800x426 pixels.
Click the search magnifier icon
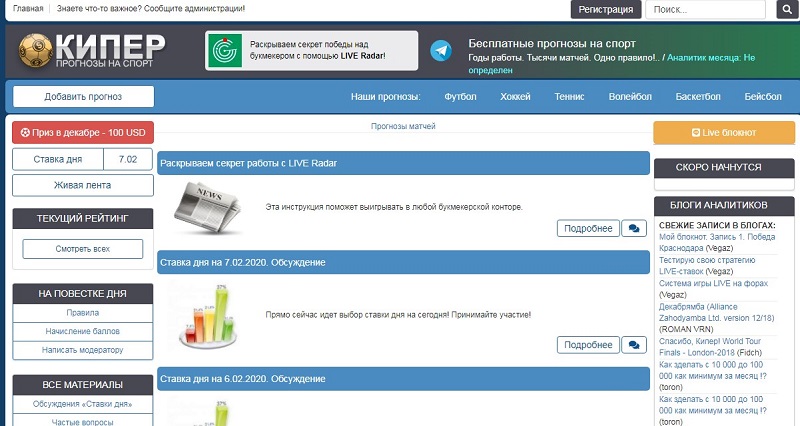click(784, 10)
